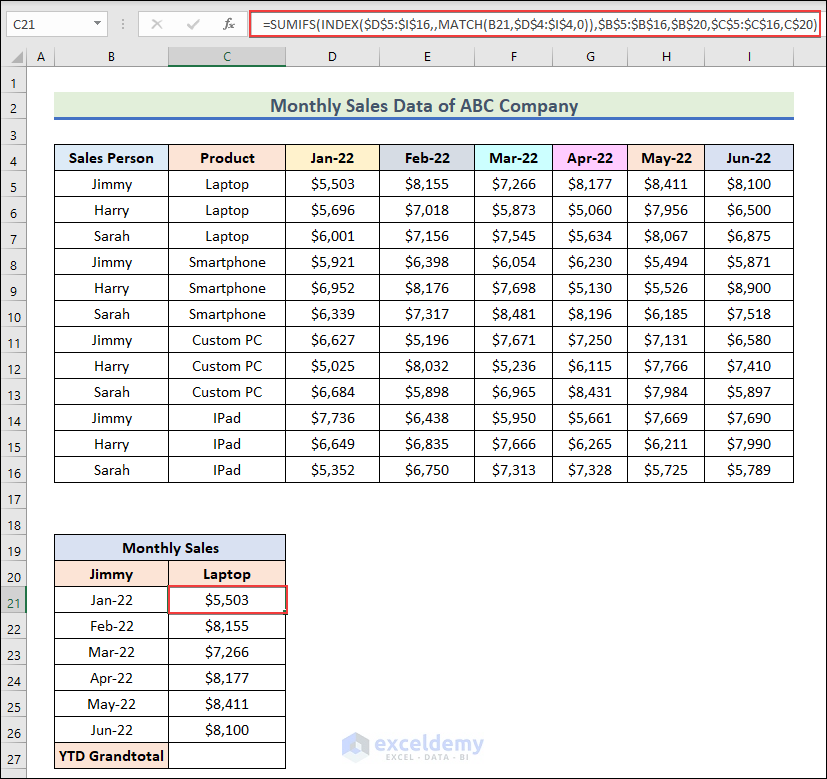Select column D header
Screen dimensions: 827x779
point(332,56)
